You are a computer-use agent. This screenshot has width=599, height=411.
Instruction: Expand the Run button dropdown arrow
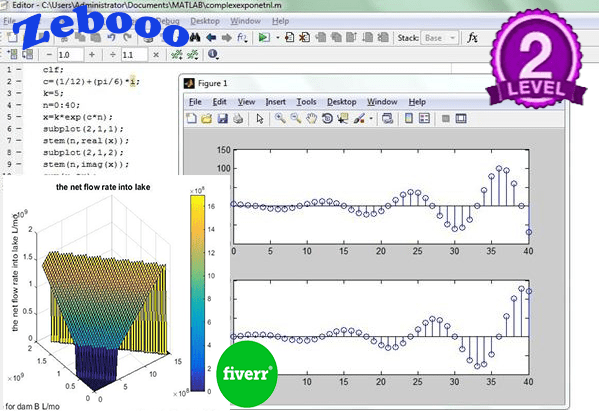coord(277,38)
